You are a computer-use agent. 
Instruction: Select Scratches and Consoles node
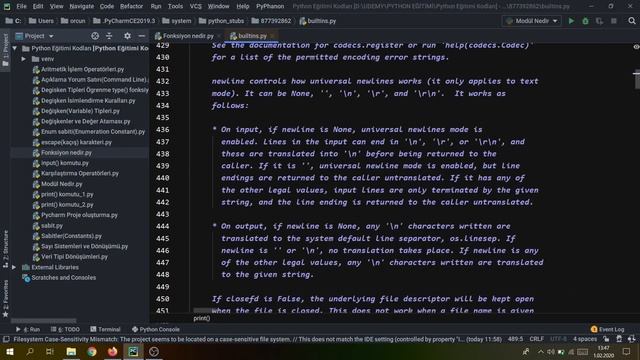[x=63, y=278]
